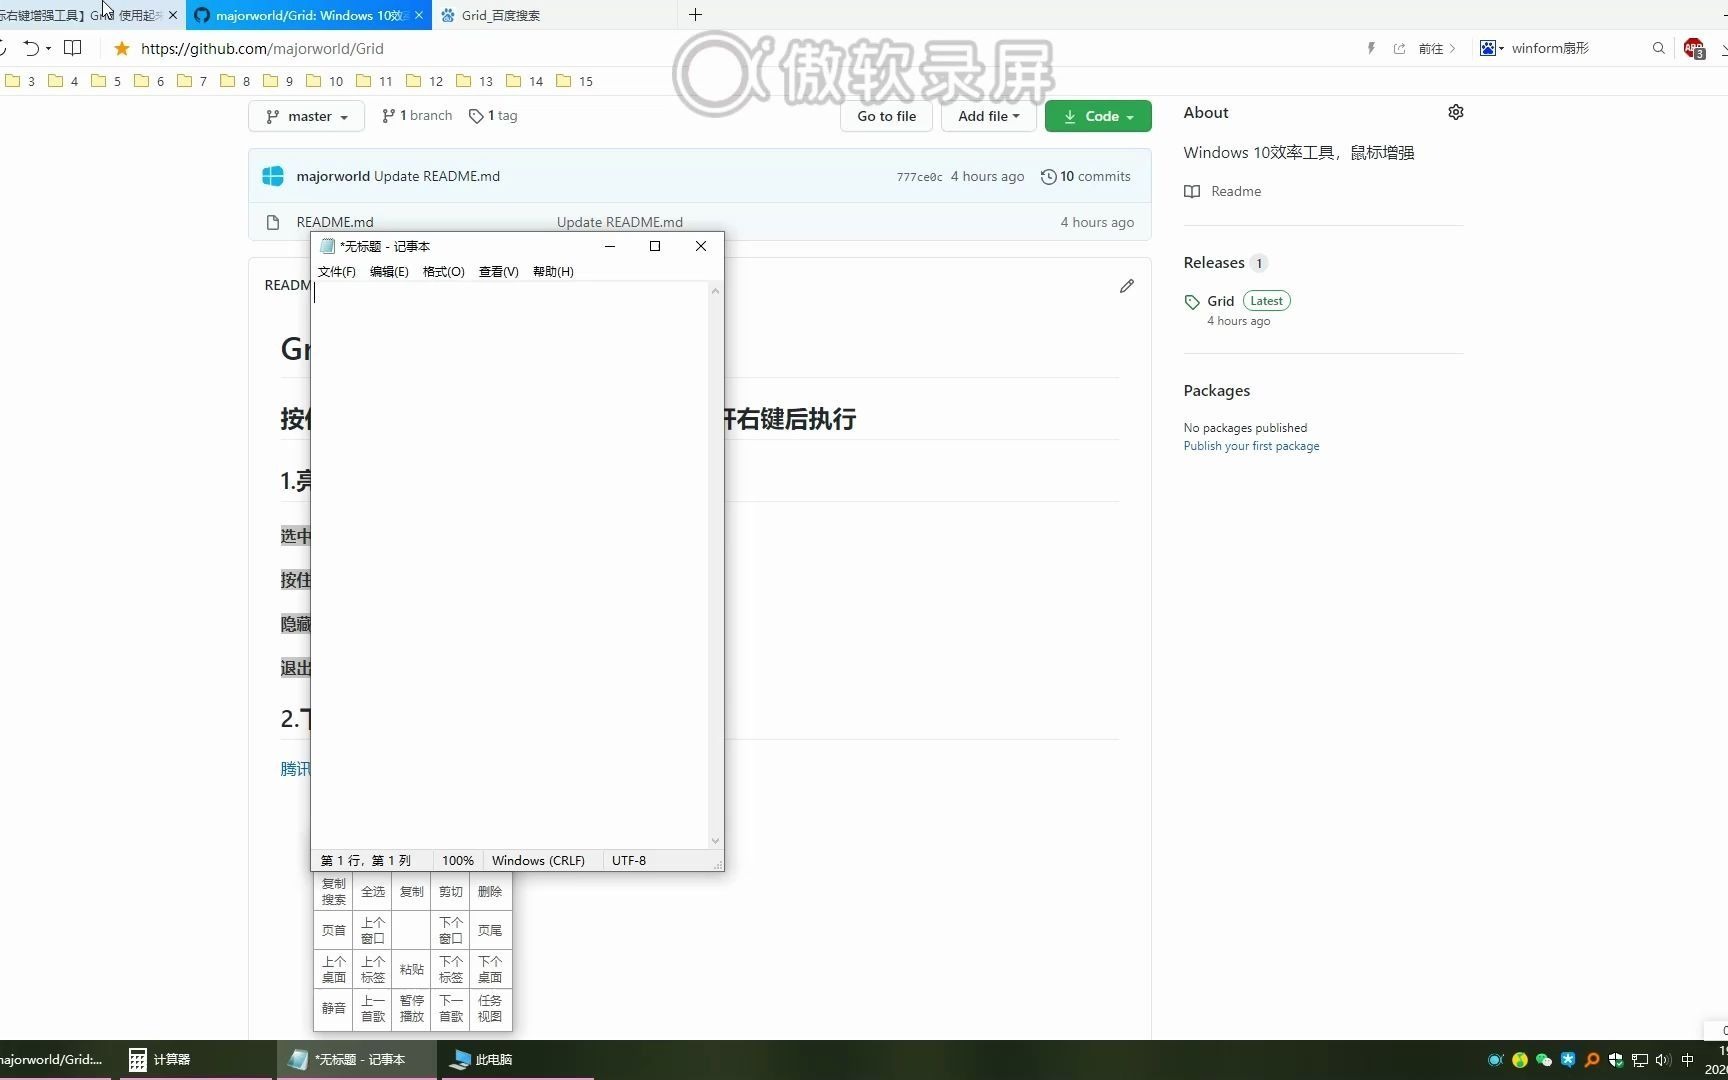The height and width of the screenshot is (1080, 1728).
Task: Open repository About settings gear
Action: point(1455,112)
